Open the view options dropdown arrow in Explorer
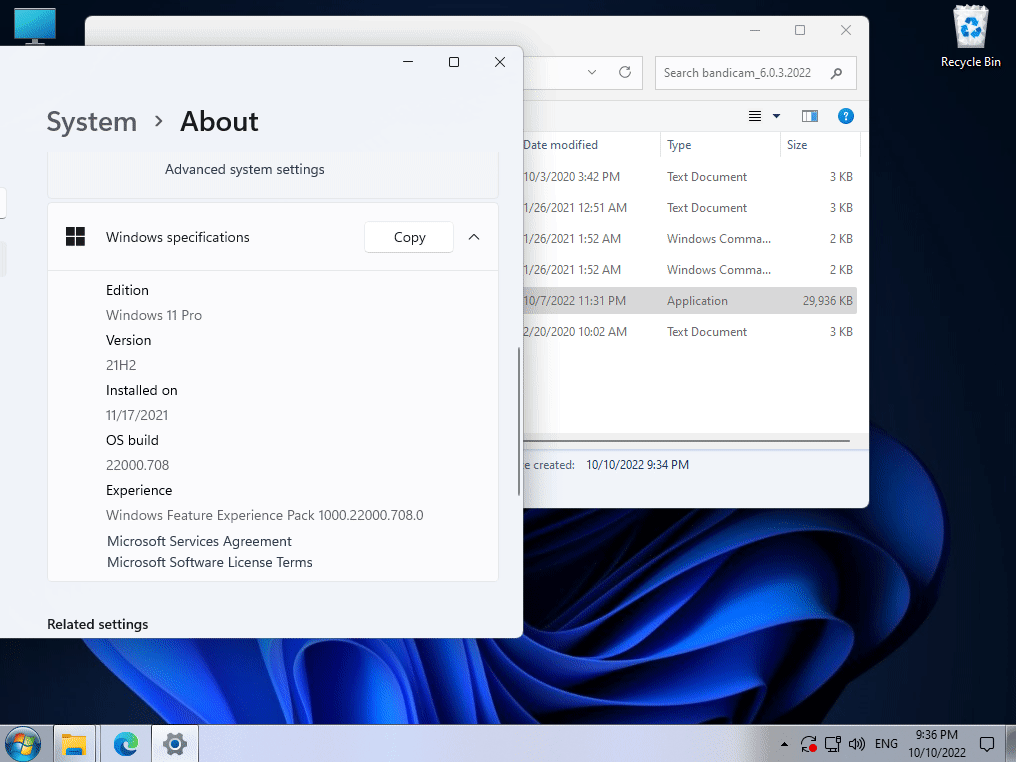The width and height of the screenshot is (1016, 762). point(776,116)
